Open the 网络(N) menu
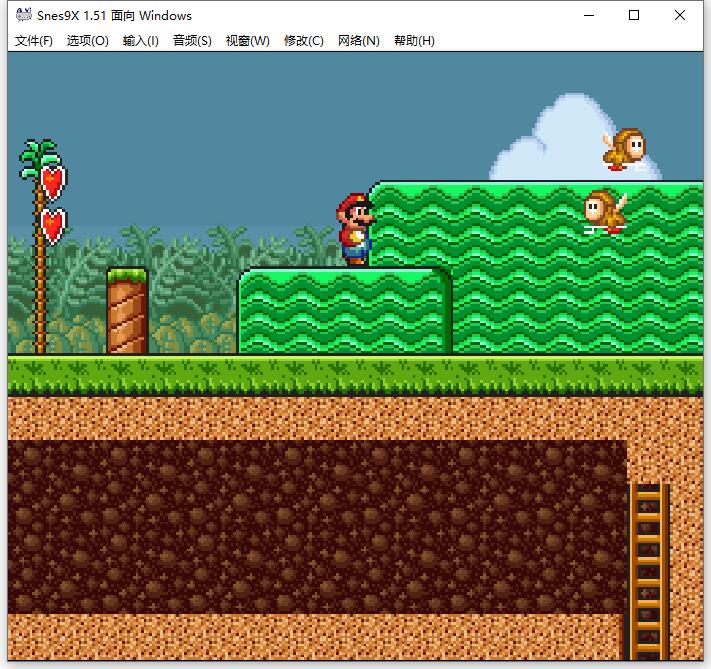This screenshot has width=711, height=669. tap(359, 41)
